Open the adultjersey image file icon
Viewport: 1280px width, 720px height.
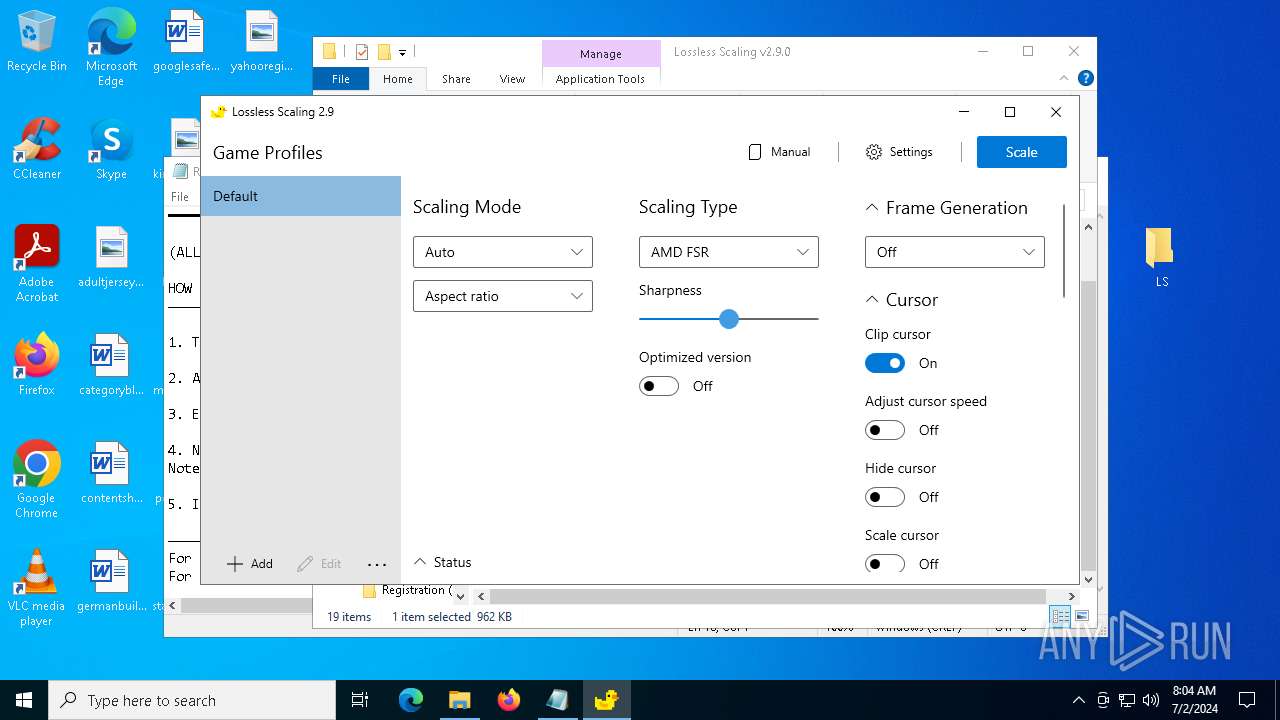111,258
